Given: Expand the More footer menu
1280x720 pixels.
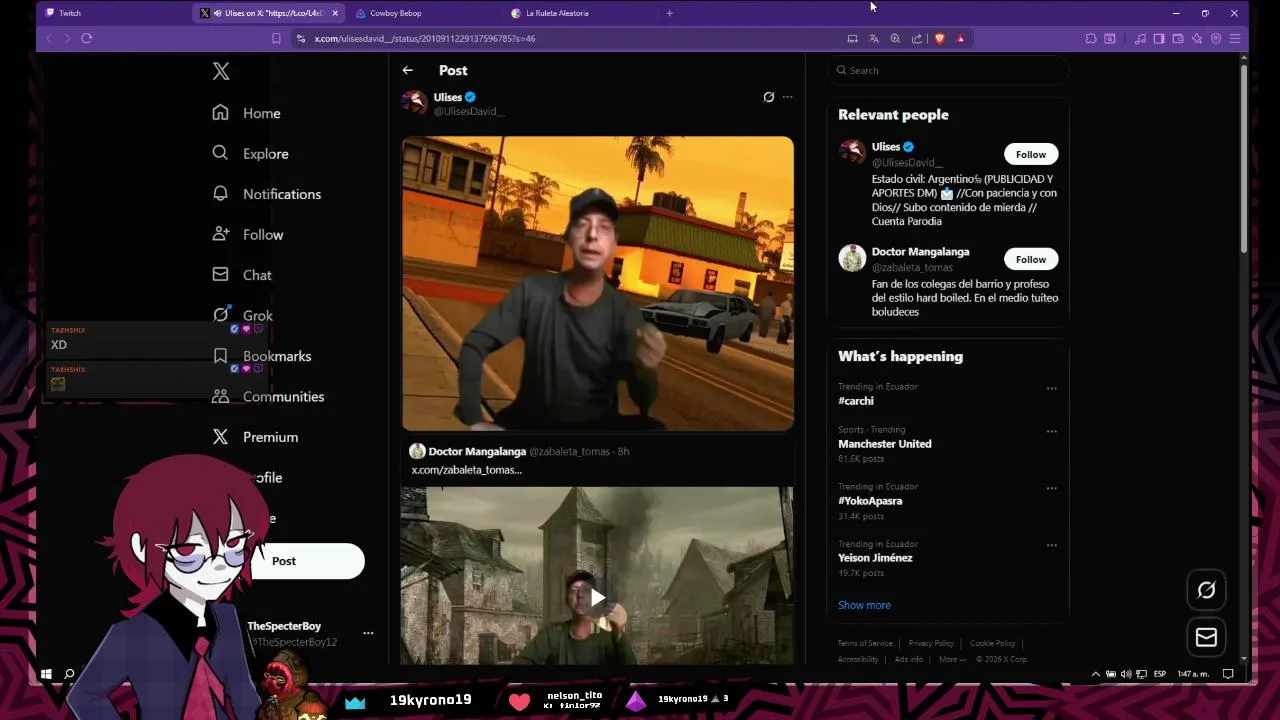Looking at the screenshot, I should 952,659.
